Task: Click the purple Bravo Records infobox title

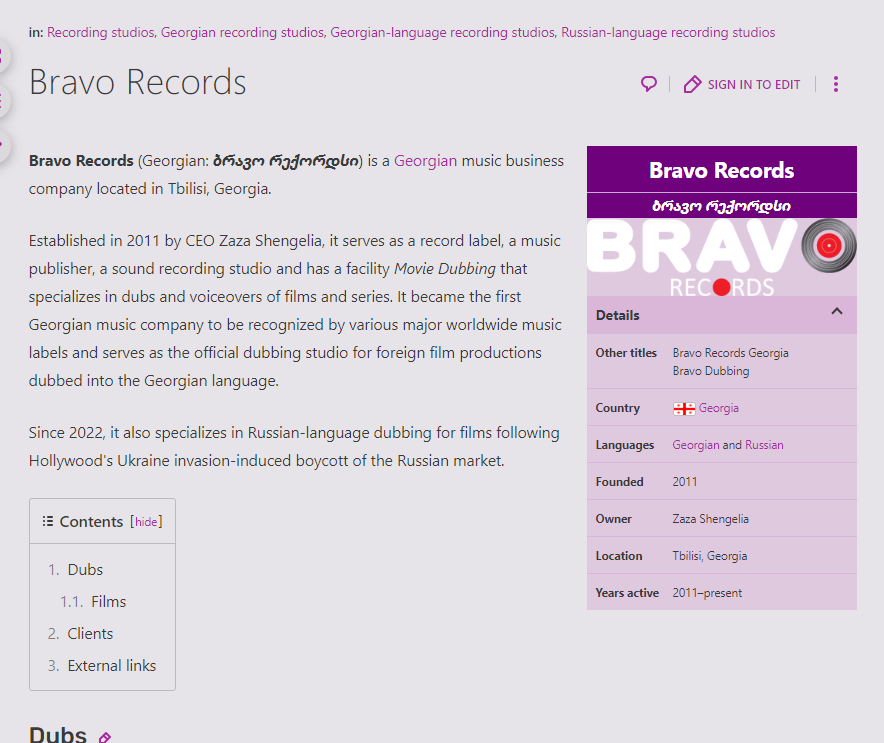Action: [722, 170]
